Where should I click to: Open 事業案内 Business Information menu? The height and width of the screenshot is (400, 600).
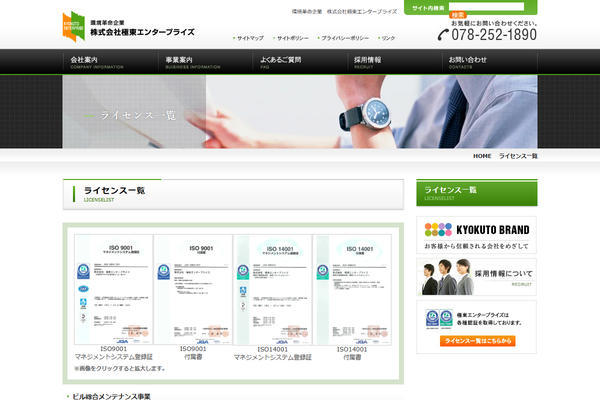point(205,62)
